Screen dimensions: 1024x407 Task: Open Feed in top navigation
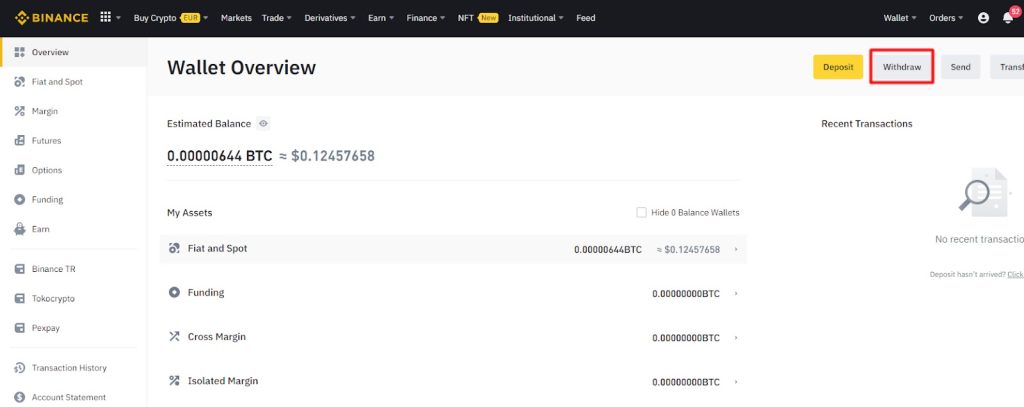click(x=586, y=18)
